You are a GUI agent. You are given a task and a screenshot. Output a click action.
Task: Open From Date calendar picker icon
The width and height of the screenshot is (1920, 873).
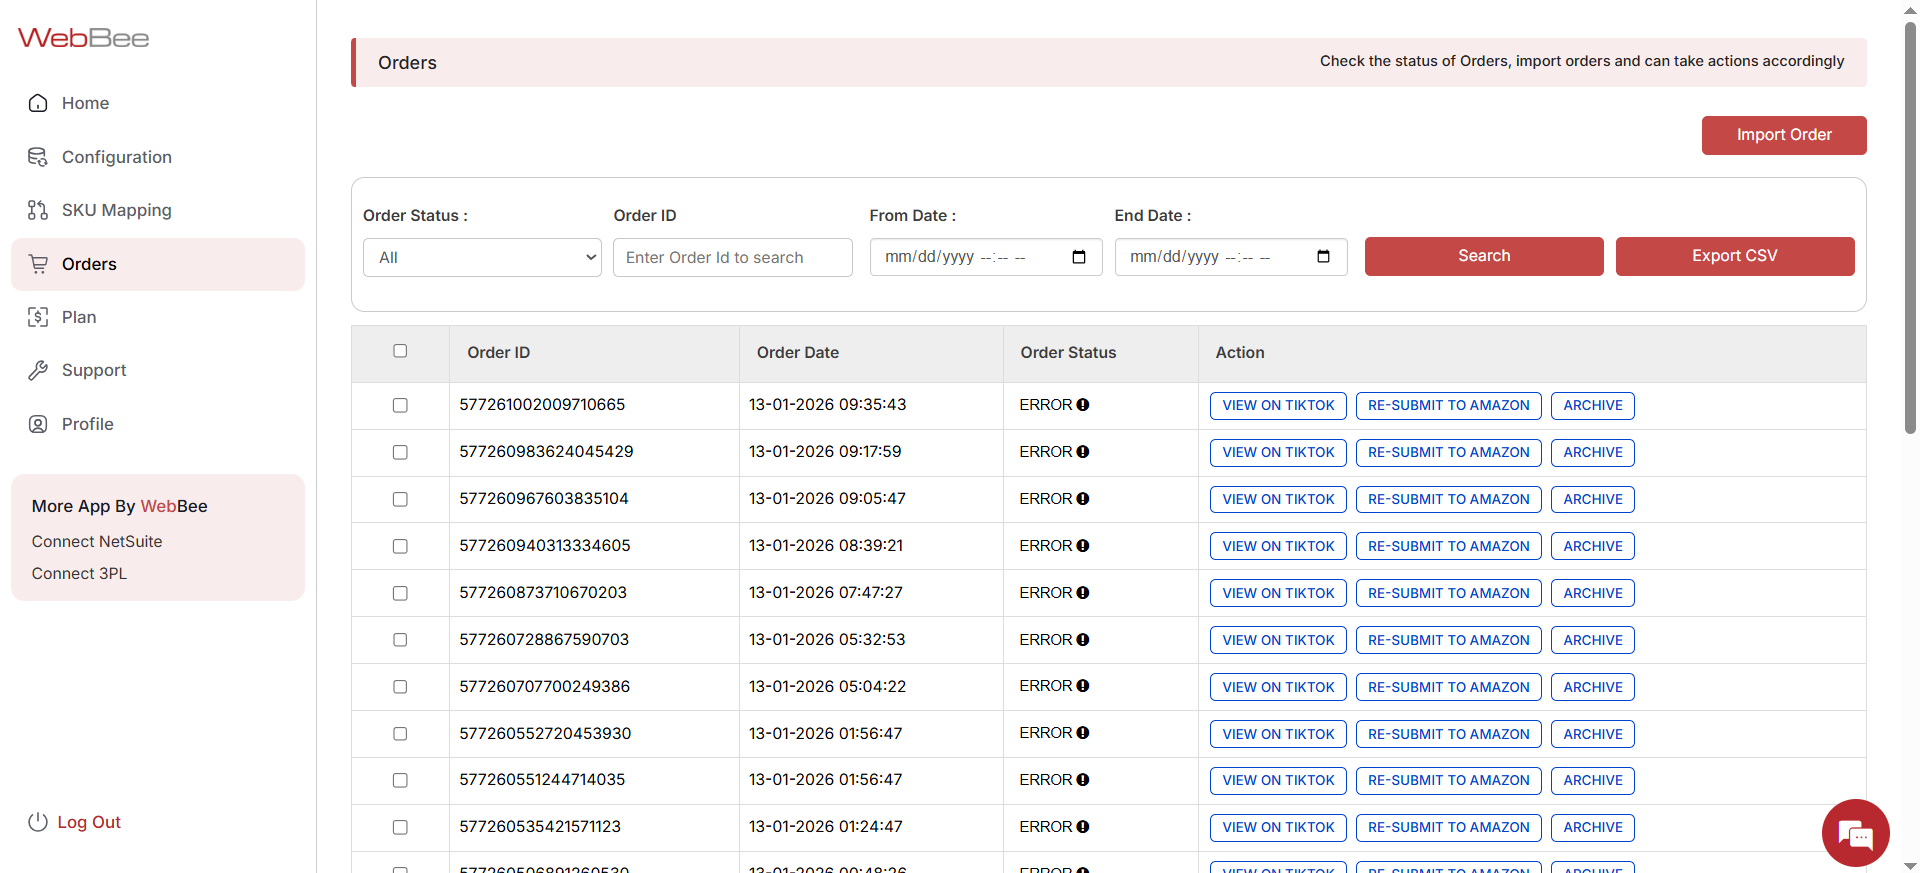(1079, 257)
